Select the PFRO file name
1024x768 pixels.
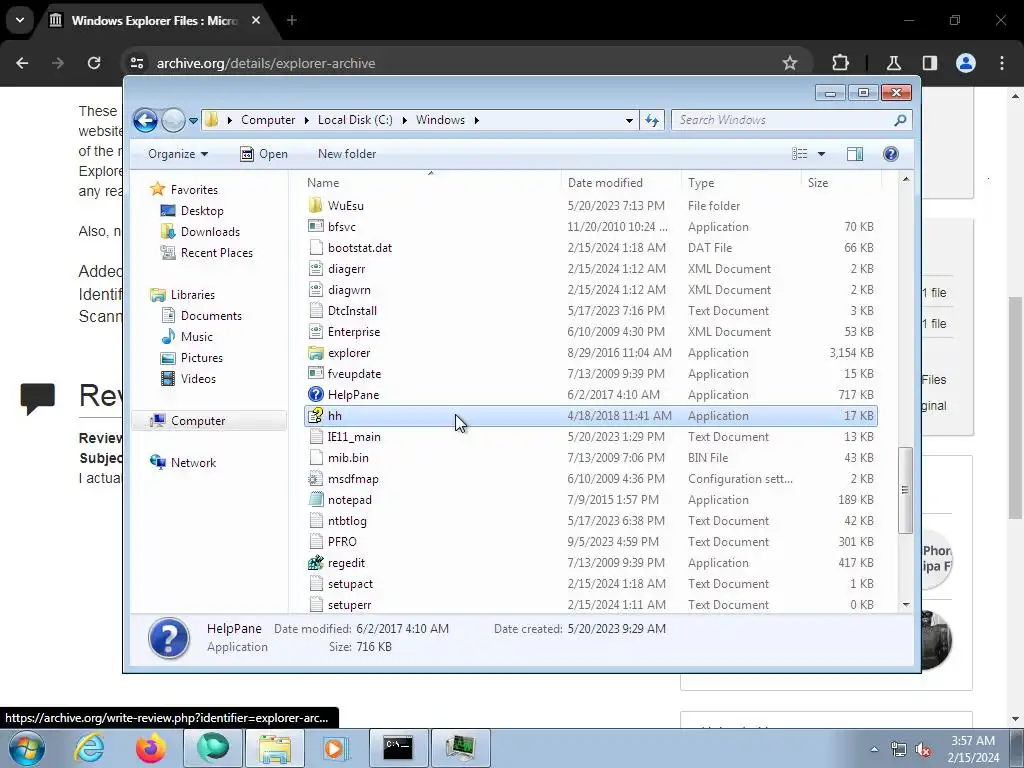tap(342, 541)
